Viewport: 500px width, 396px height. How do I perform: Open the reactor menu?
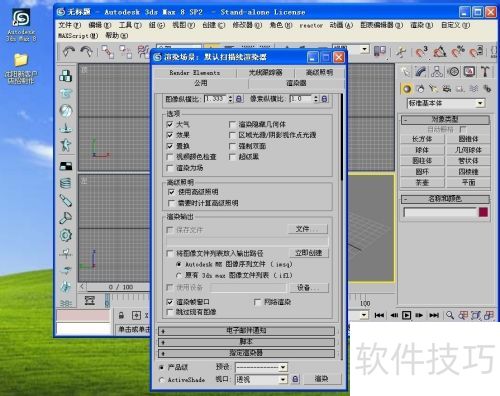click(x=311, y=25)
